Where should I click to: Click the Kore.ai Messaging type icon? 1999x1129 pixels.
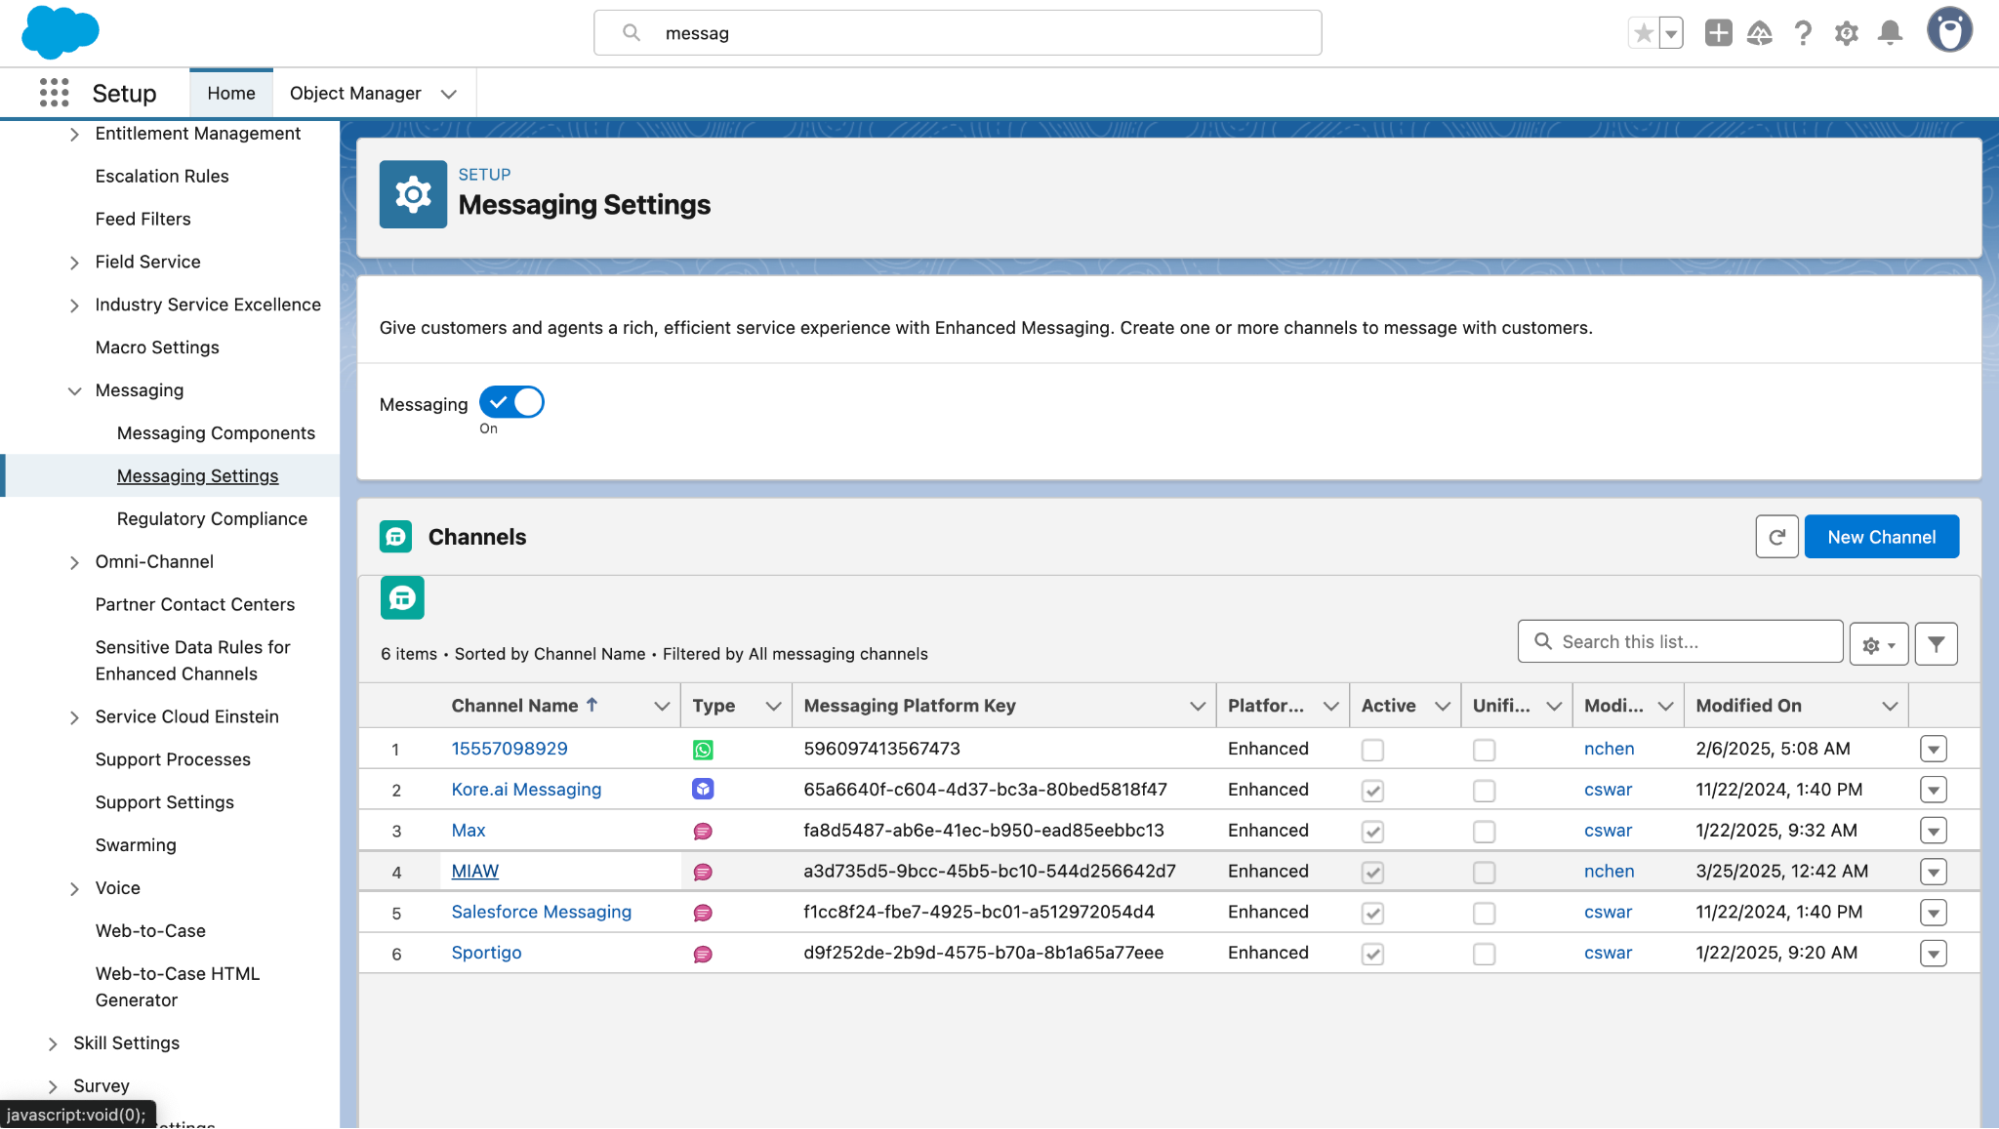pos(703,790)
